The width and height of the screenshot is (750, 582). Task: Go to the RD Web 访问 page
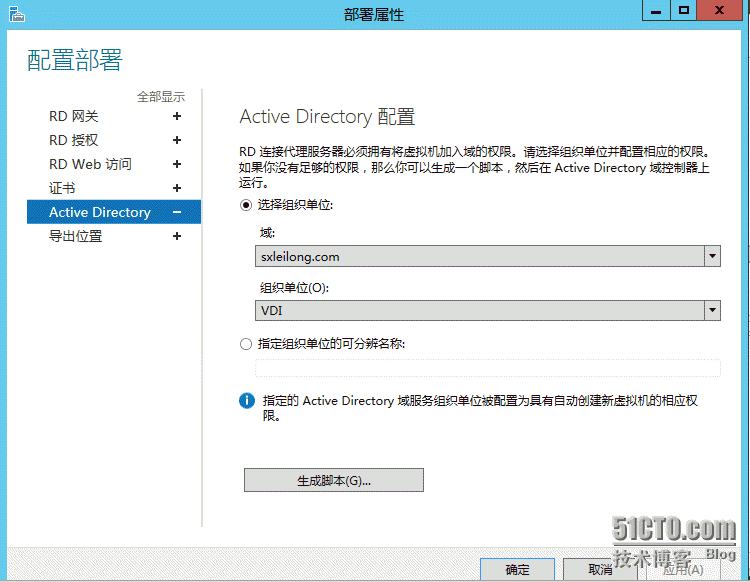[x=90, y=164]
